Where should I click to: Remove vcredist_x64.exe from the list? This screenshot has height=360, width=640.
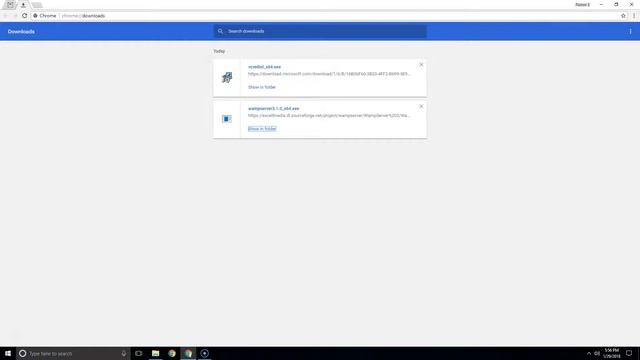click(x=421, y=64)
